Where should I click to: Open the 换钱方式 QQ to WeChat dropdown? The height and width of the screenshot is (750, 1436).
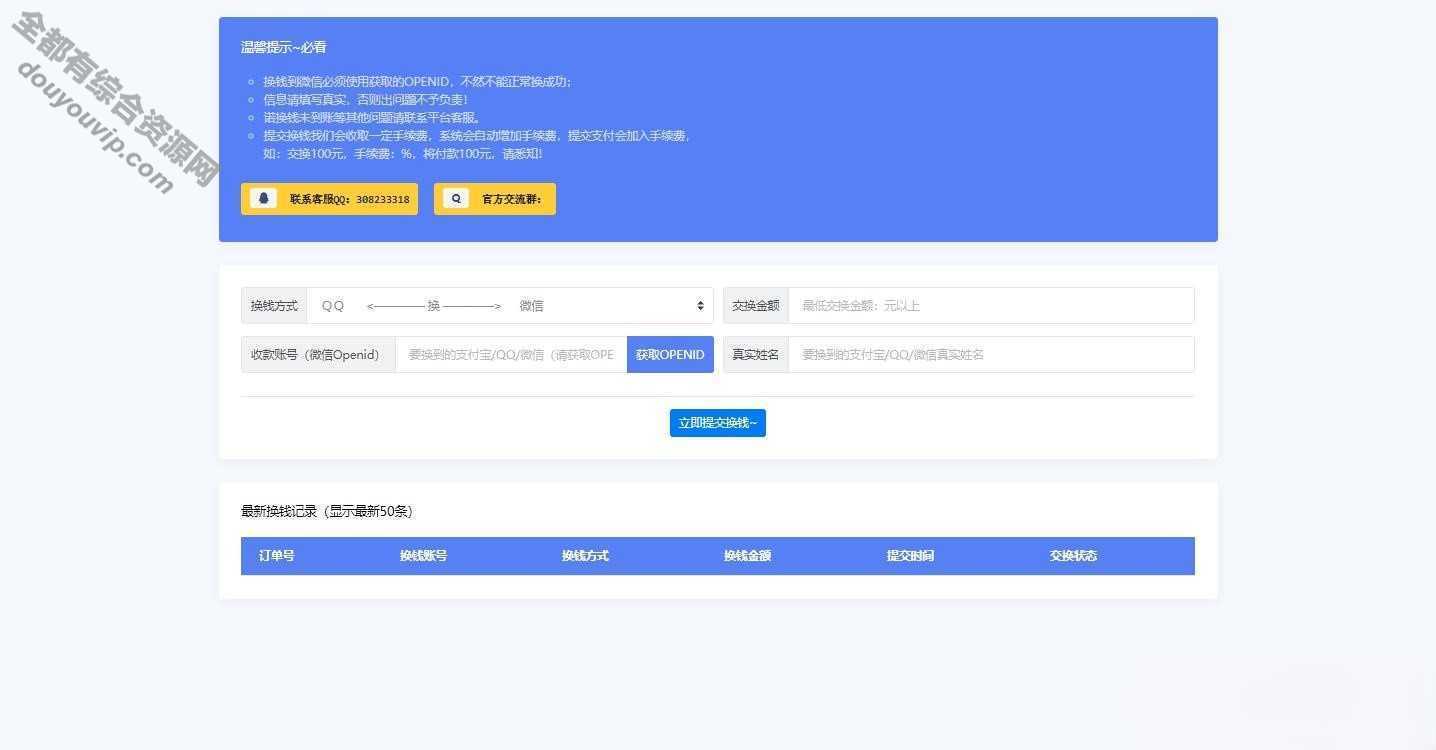(x=511, y=306)
